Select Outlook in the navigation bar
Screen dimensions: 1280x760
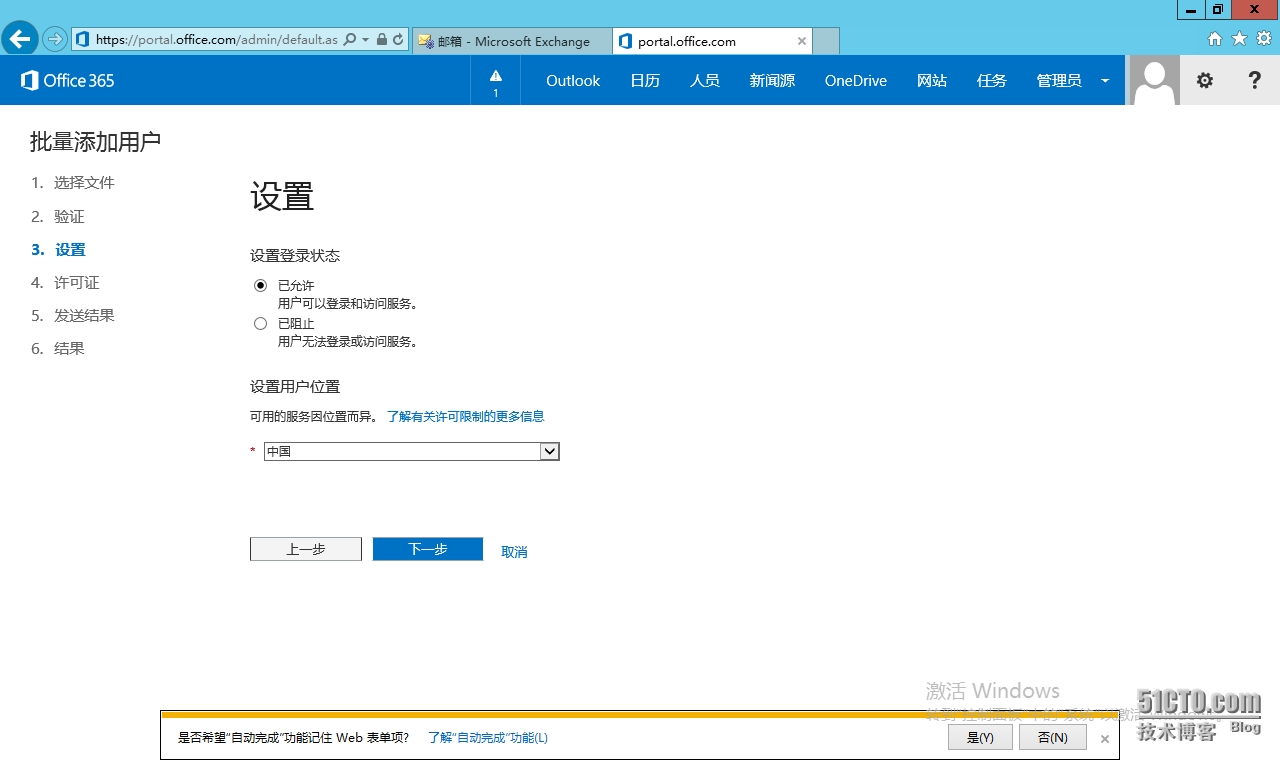pyautogui.click(x=572, y=80)
